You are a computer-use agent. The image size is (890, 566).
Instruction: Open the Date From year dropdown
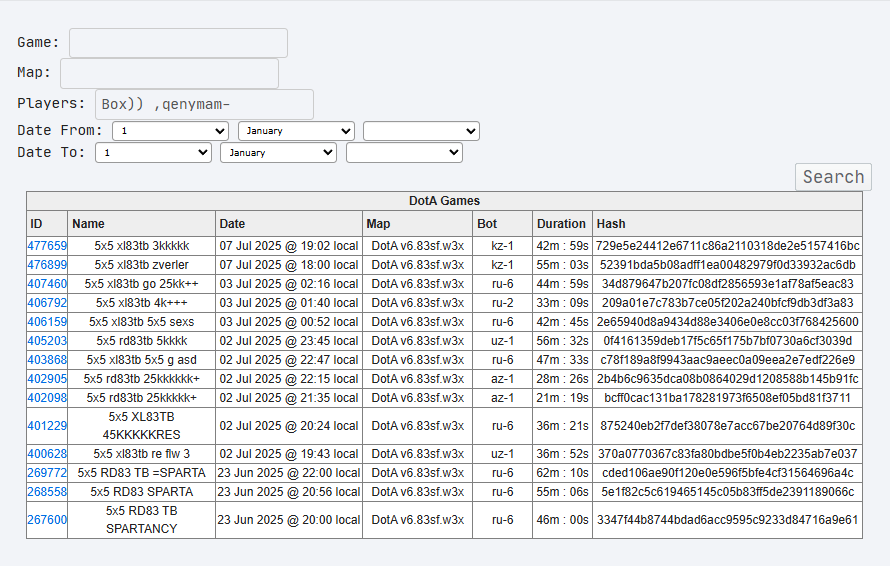pos(421,131)
